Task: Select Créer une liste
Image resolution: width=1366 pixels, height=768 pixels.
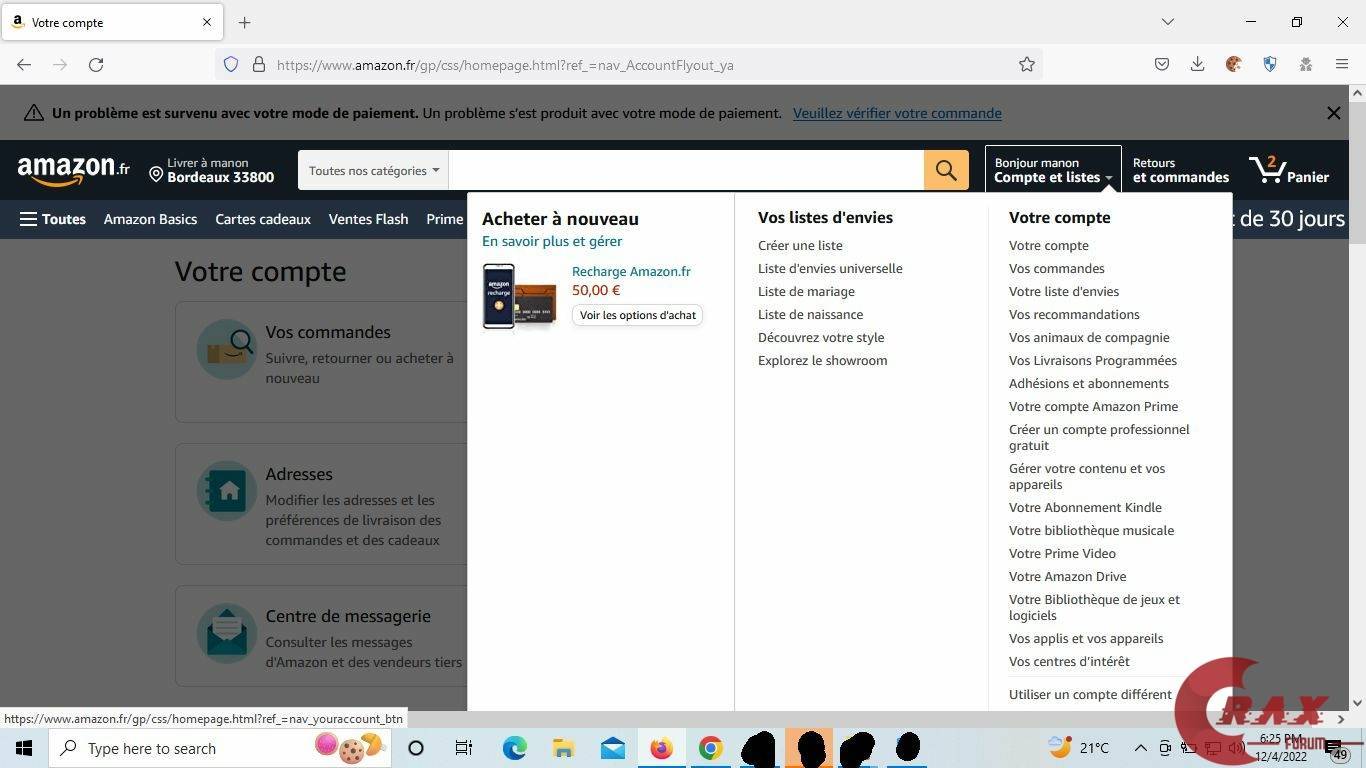Action: coord(800,245)
